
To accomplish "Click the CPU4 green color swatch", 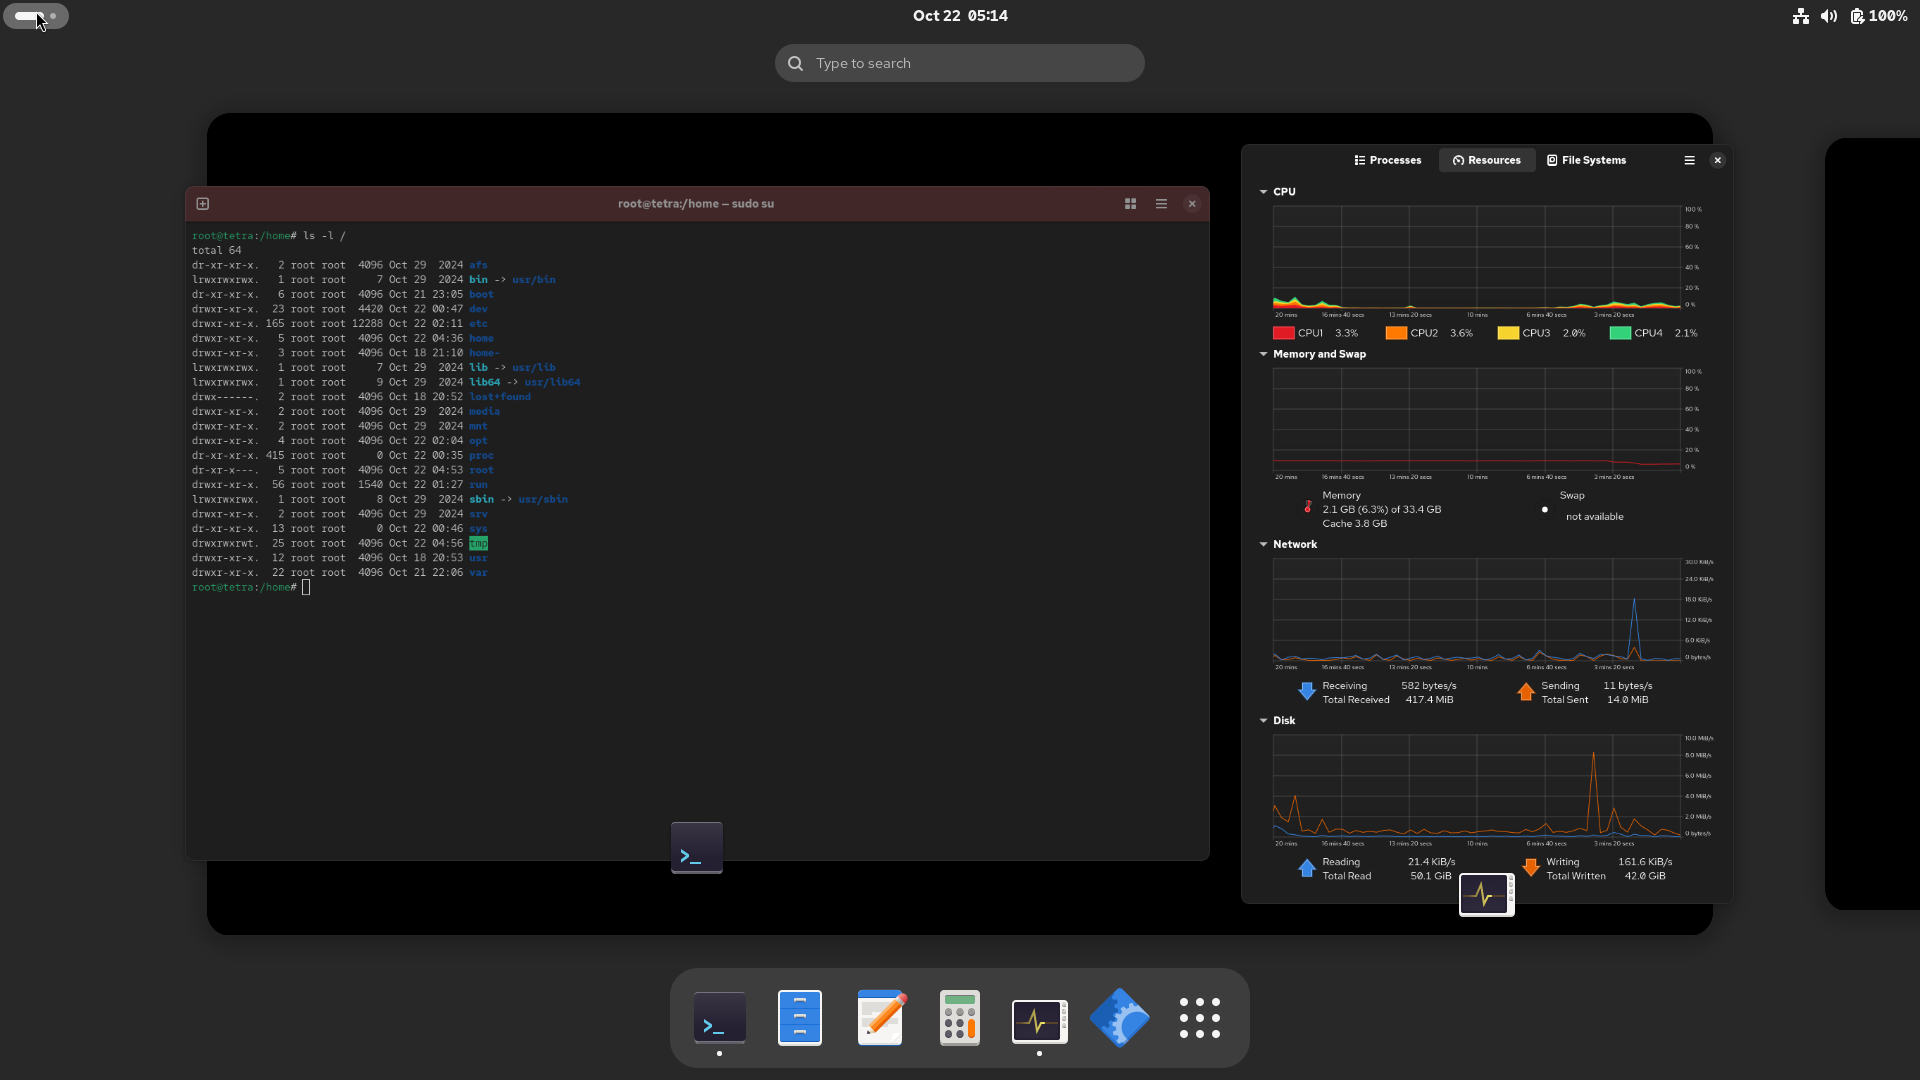I will (1619, 333).
